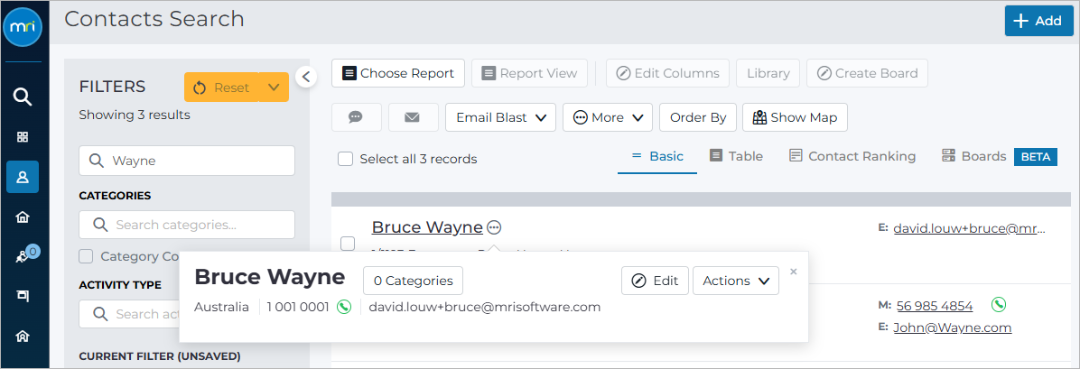Click green phone icon next to 1 001 0001

(344, 307)
